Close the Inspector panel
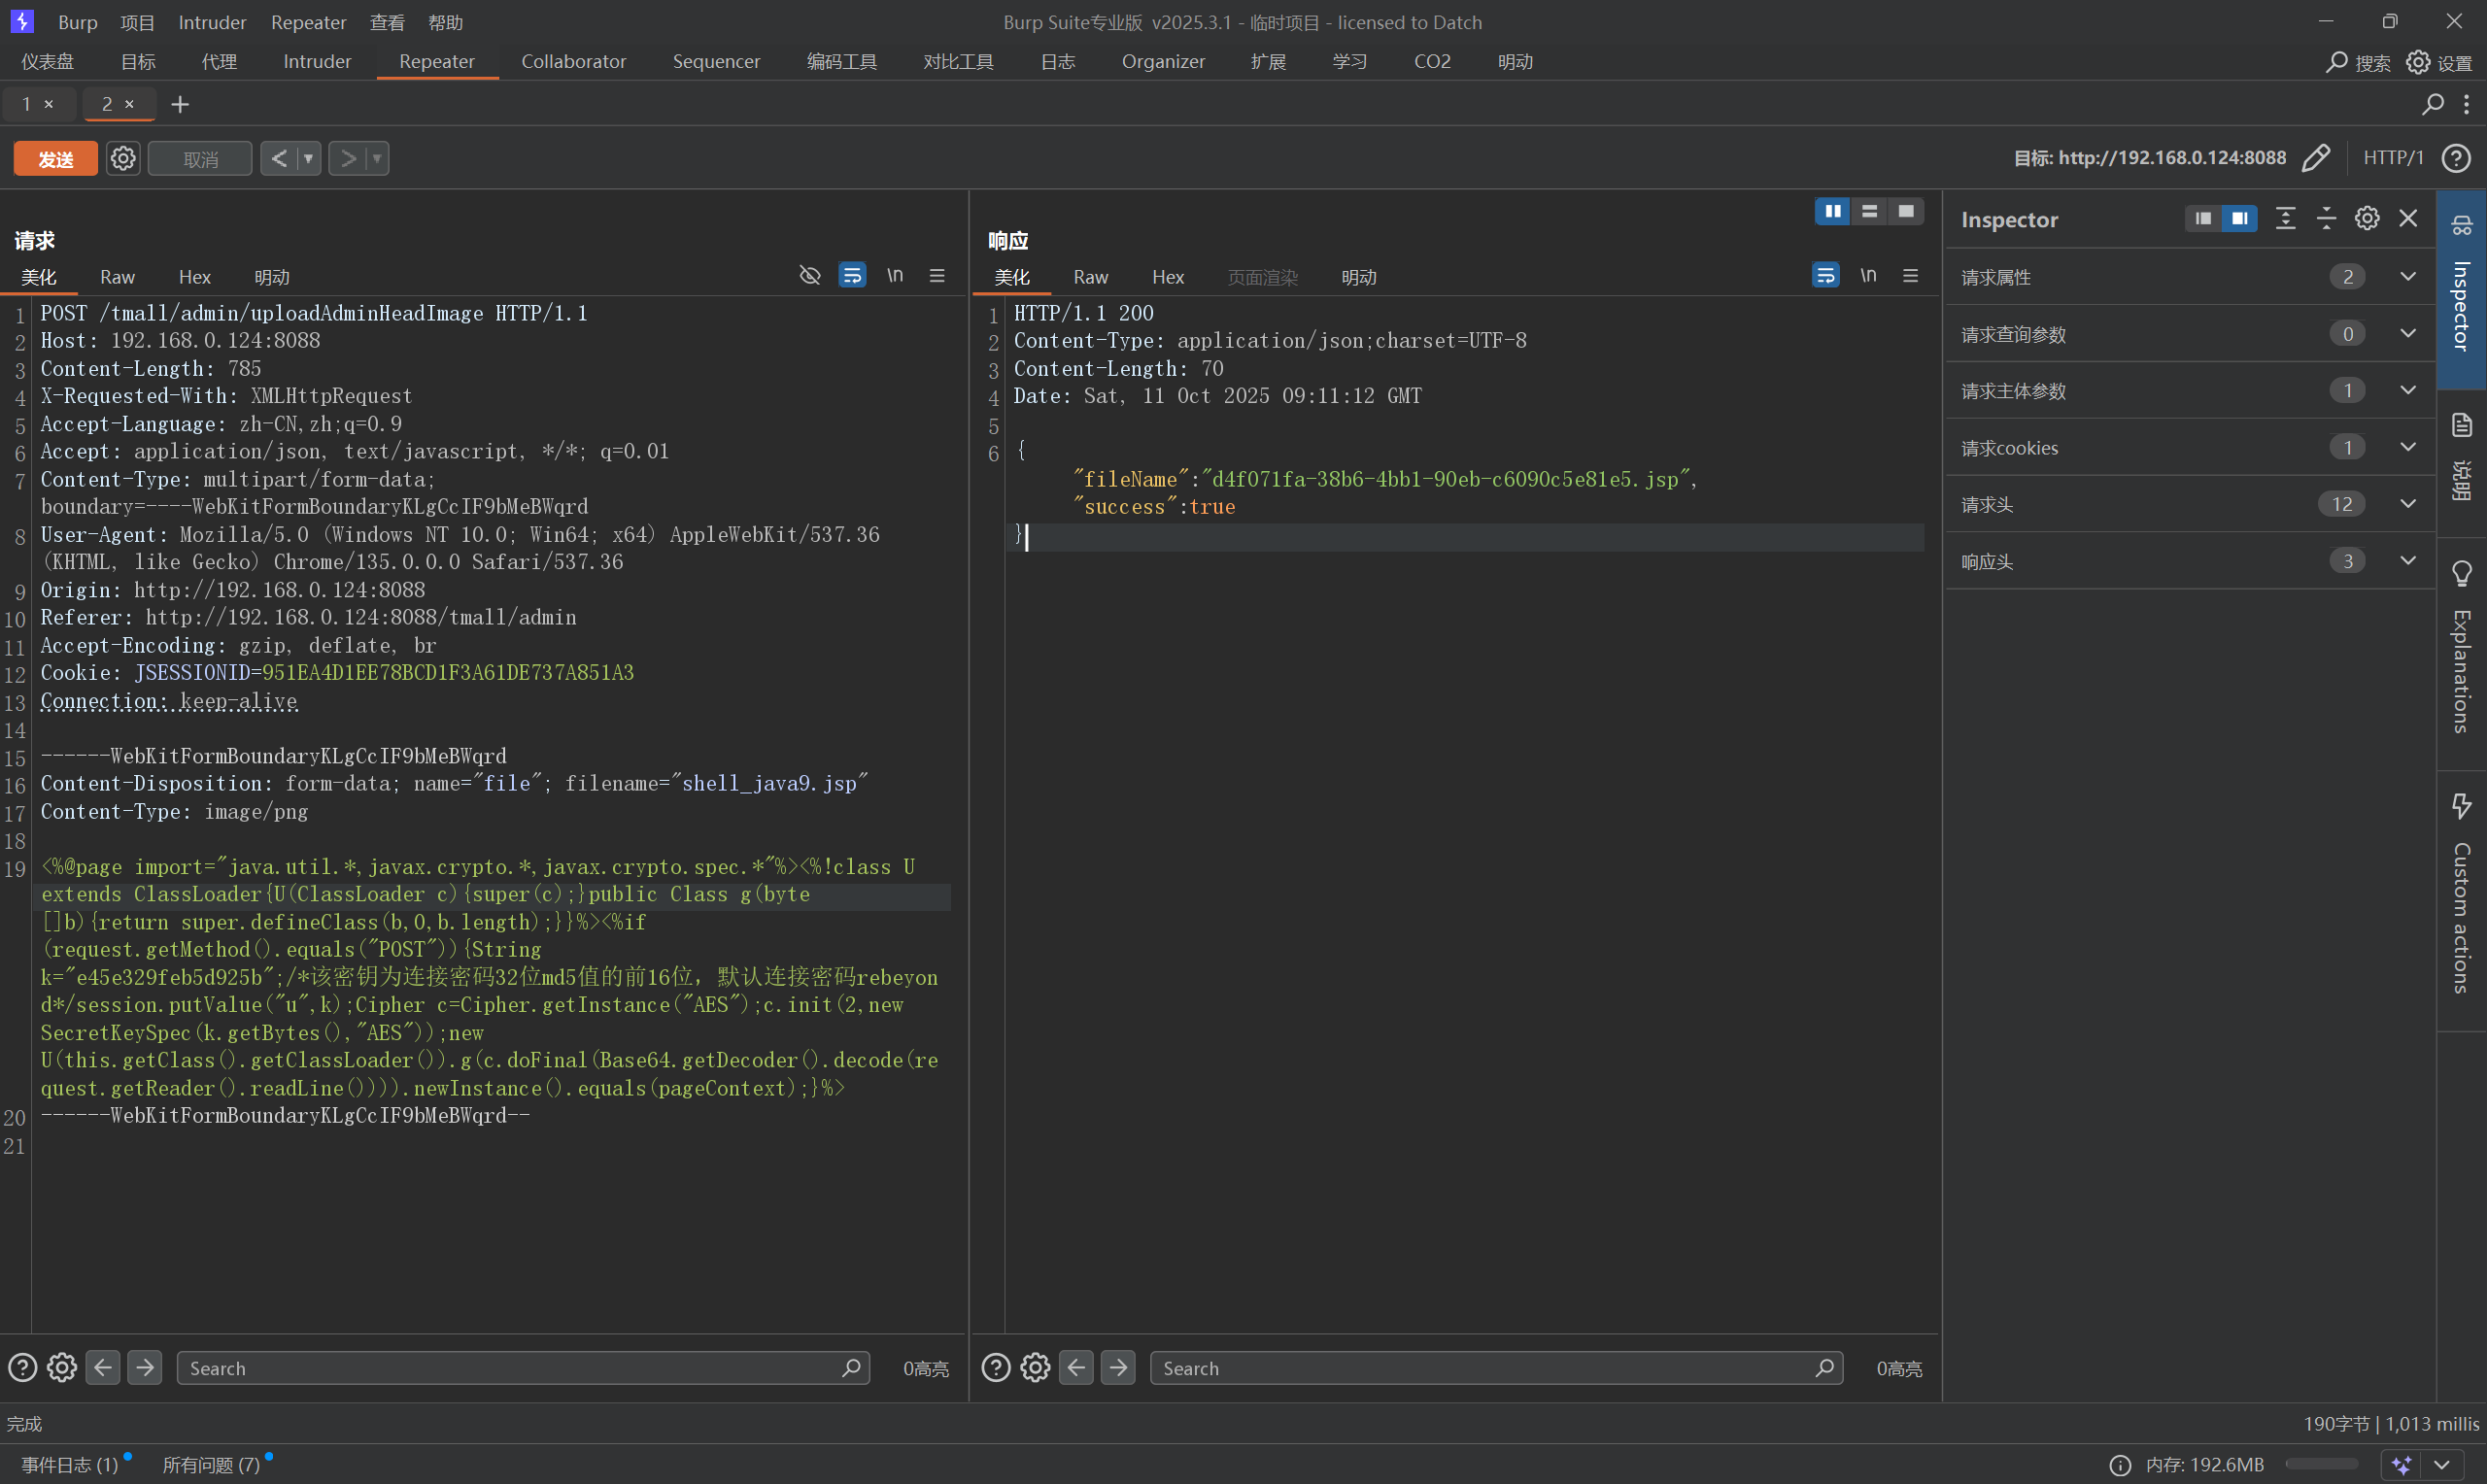The width and height of the screenshot is (2487, 1484). coord(2408,218)
